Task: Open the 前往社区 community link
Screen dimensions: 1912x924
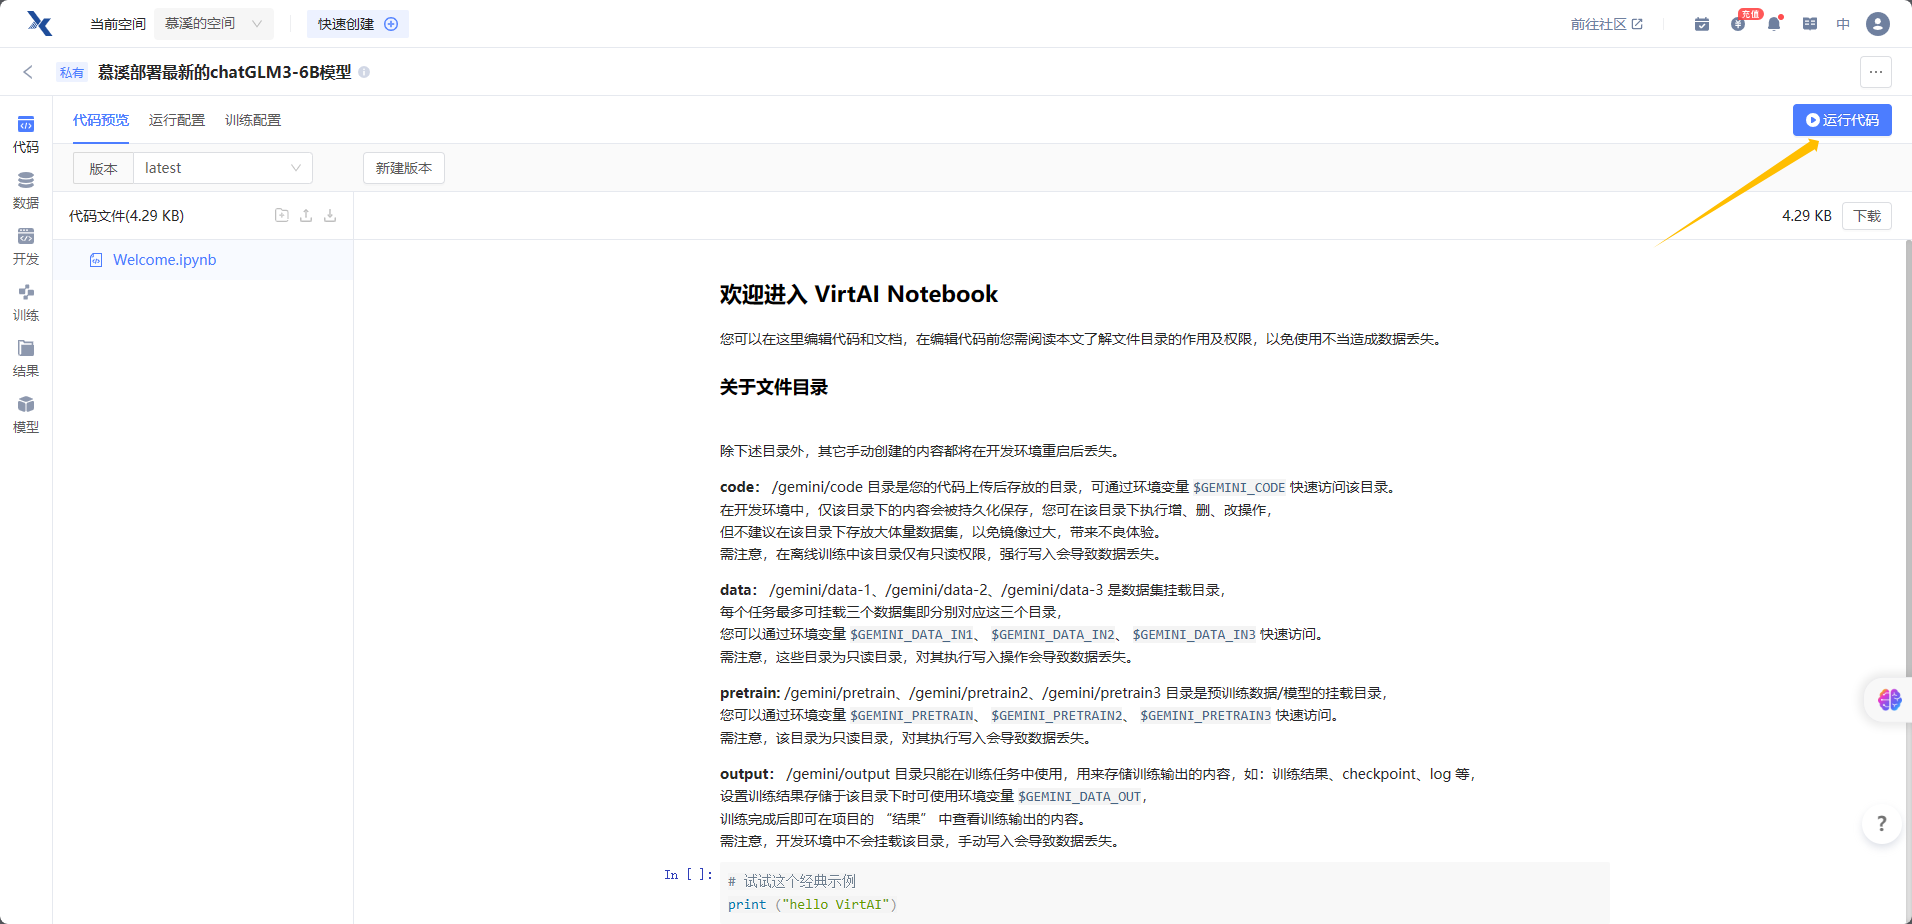Action: [x=1606, y=24]
